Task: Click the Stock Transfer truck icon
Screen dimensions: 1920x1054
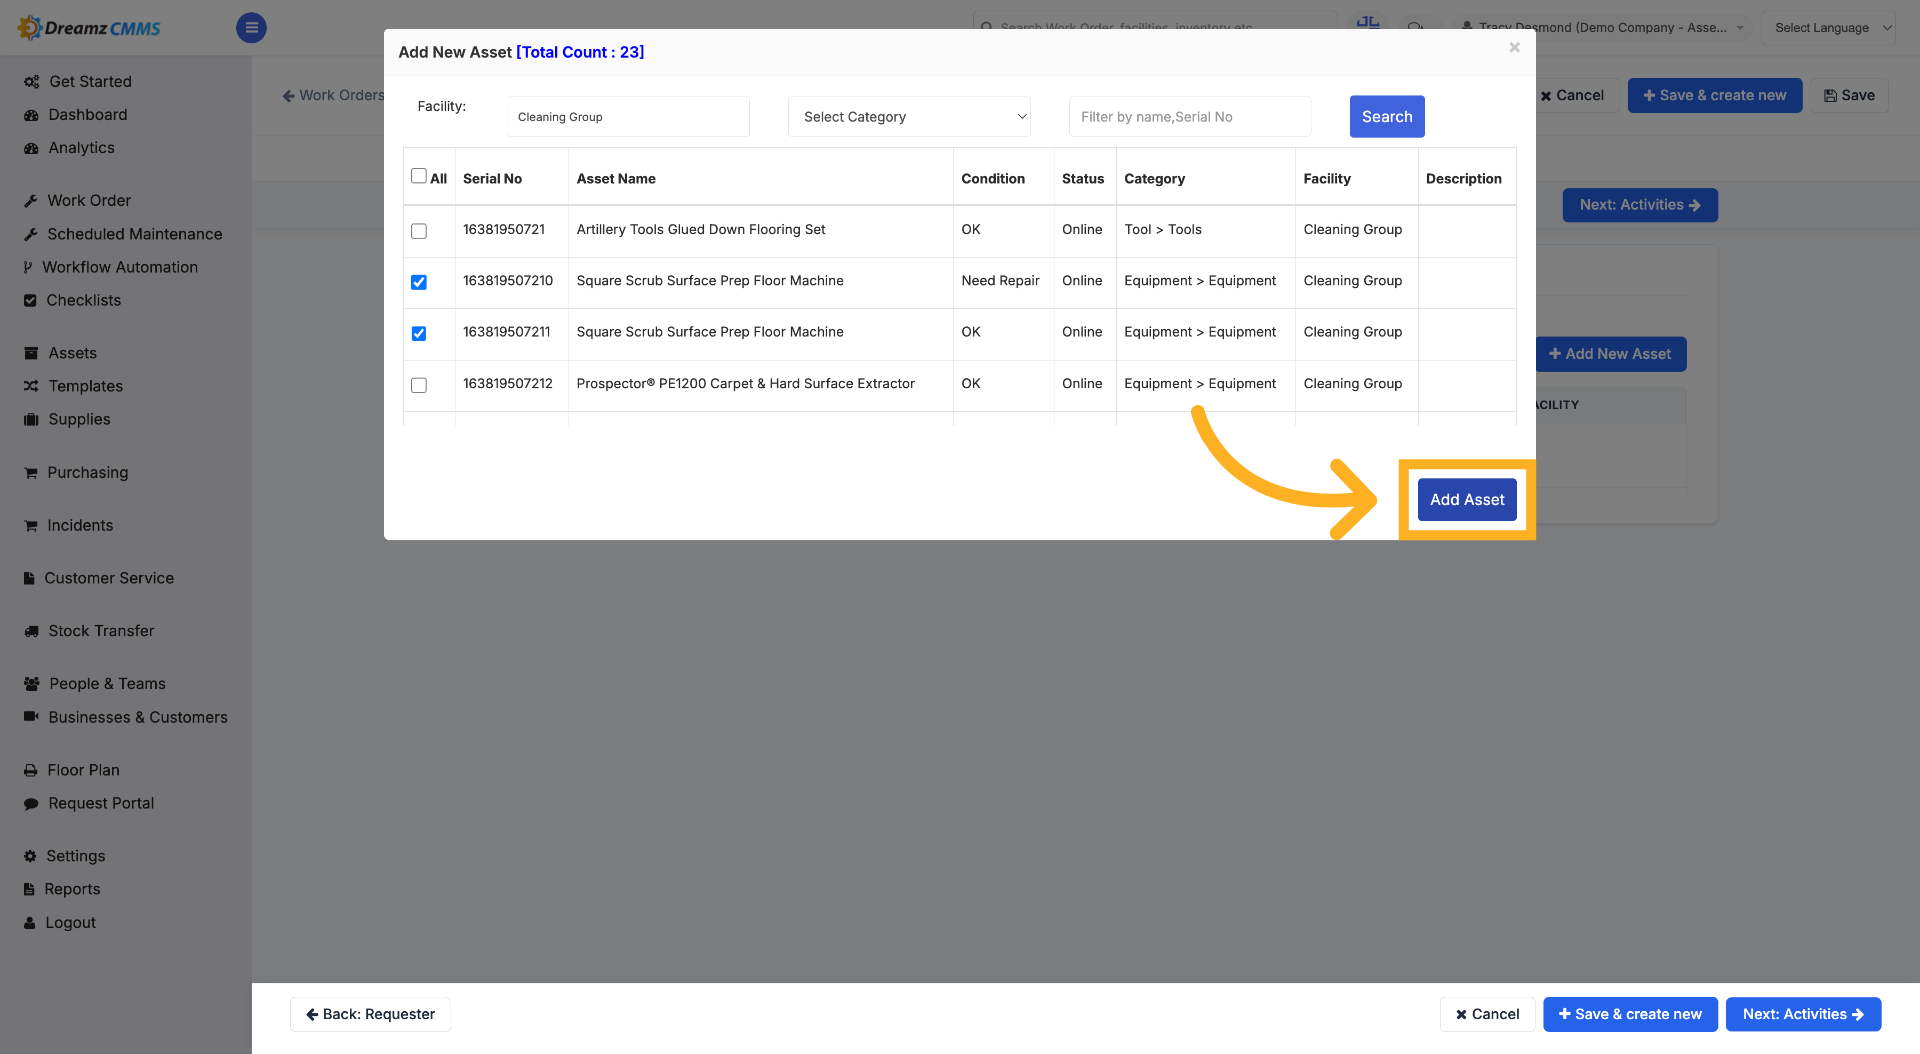Action: point(31,631)
